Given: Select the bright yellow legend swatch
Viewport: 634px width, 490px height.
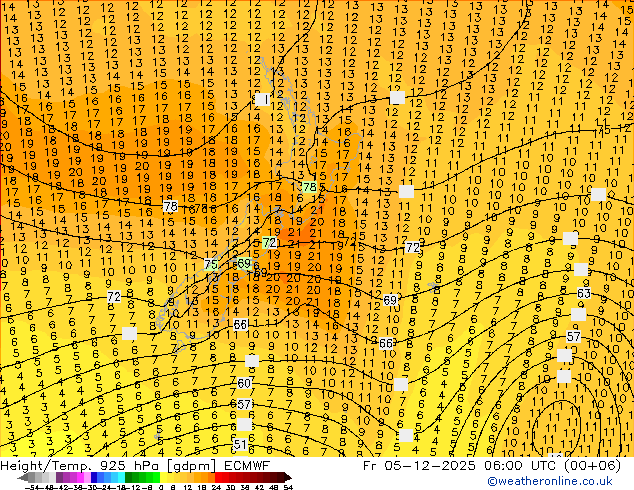Looking at the screenshot, I should (x=163, y=478).
